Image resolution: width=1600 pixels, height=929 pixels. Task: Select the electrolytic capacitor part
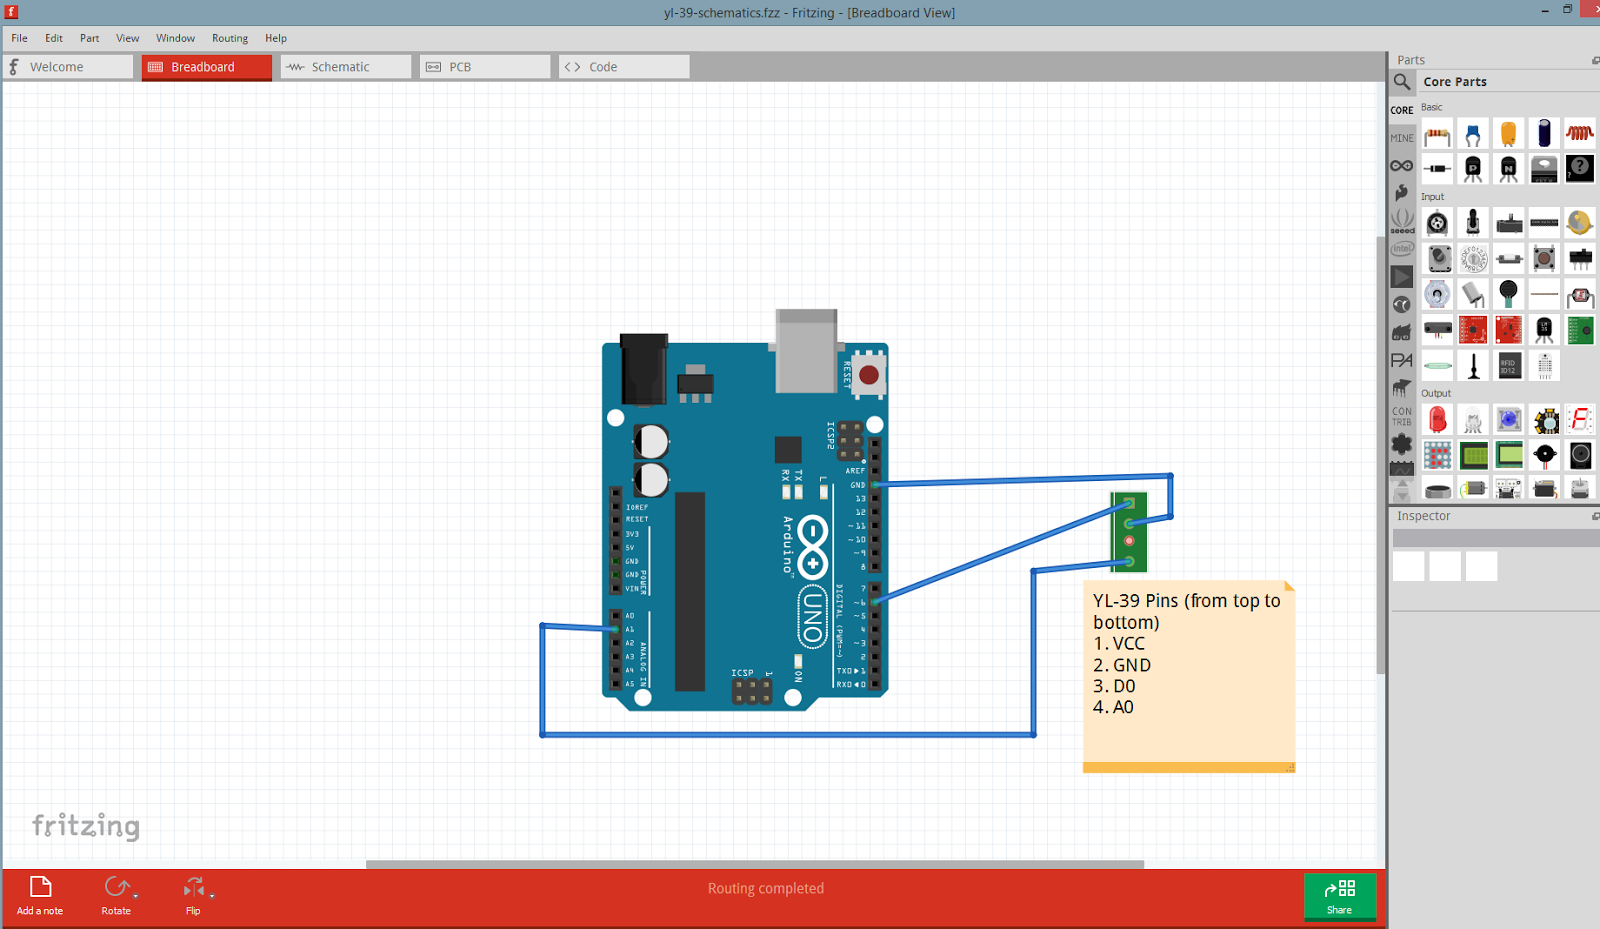pos(1544,134)
